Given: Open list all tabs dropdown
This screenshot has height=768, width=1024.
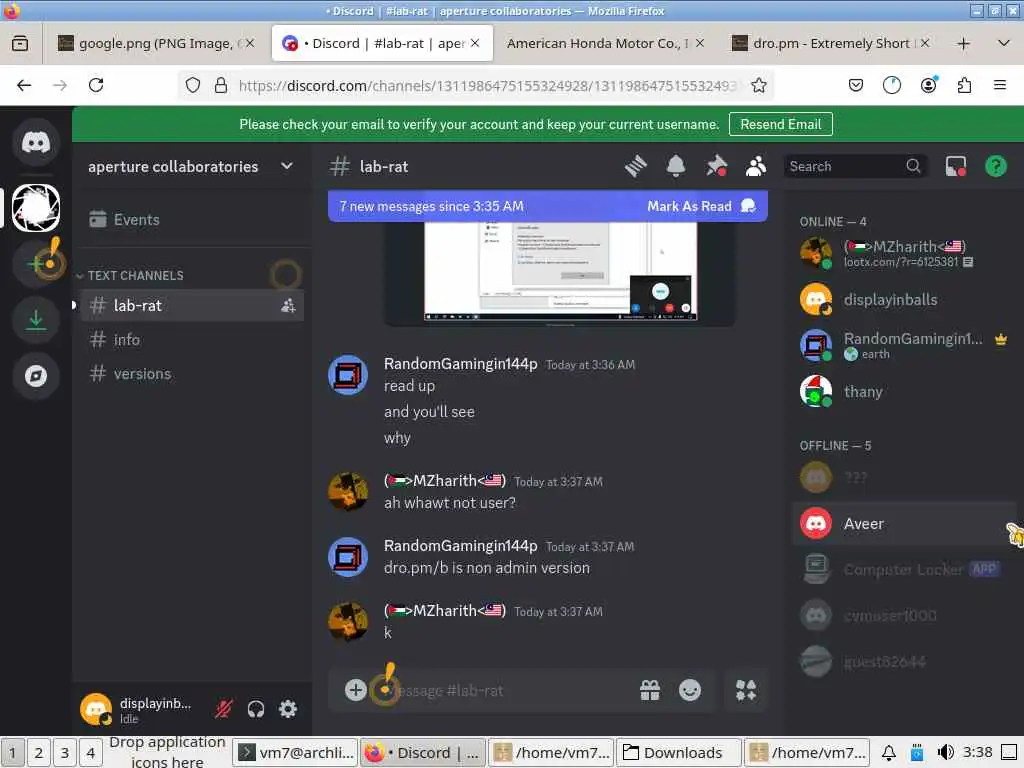Looking at the screenshot, I should tap(1004, 44).
